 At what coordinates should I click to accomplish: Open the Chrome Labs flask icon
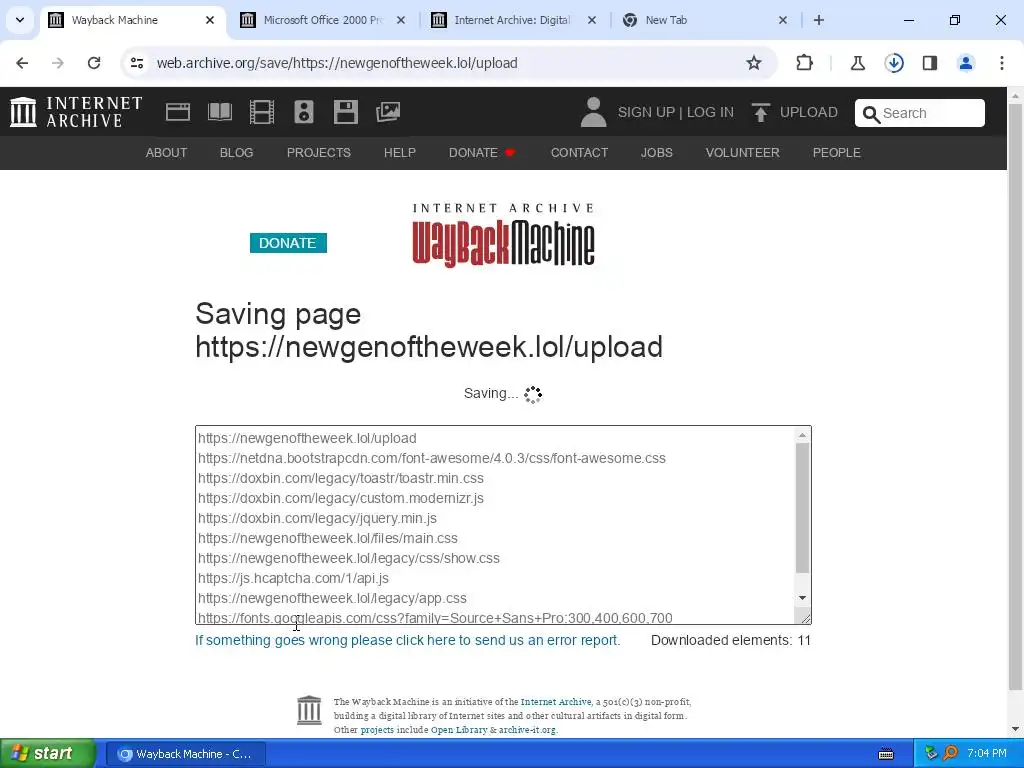click(x=857, y=63)
